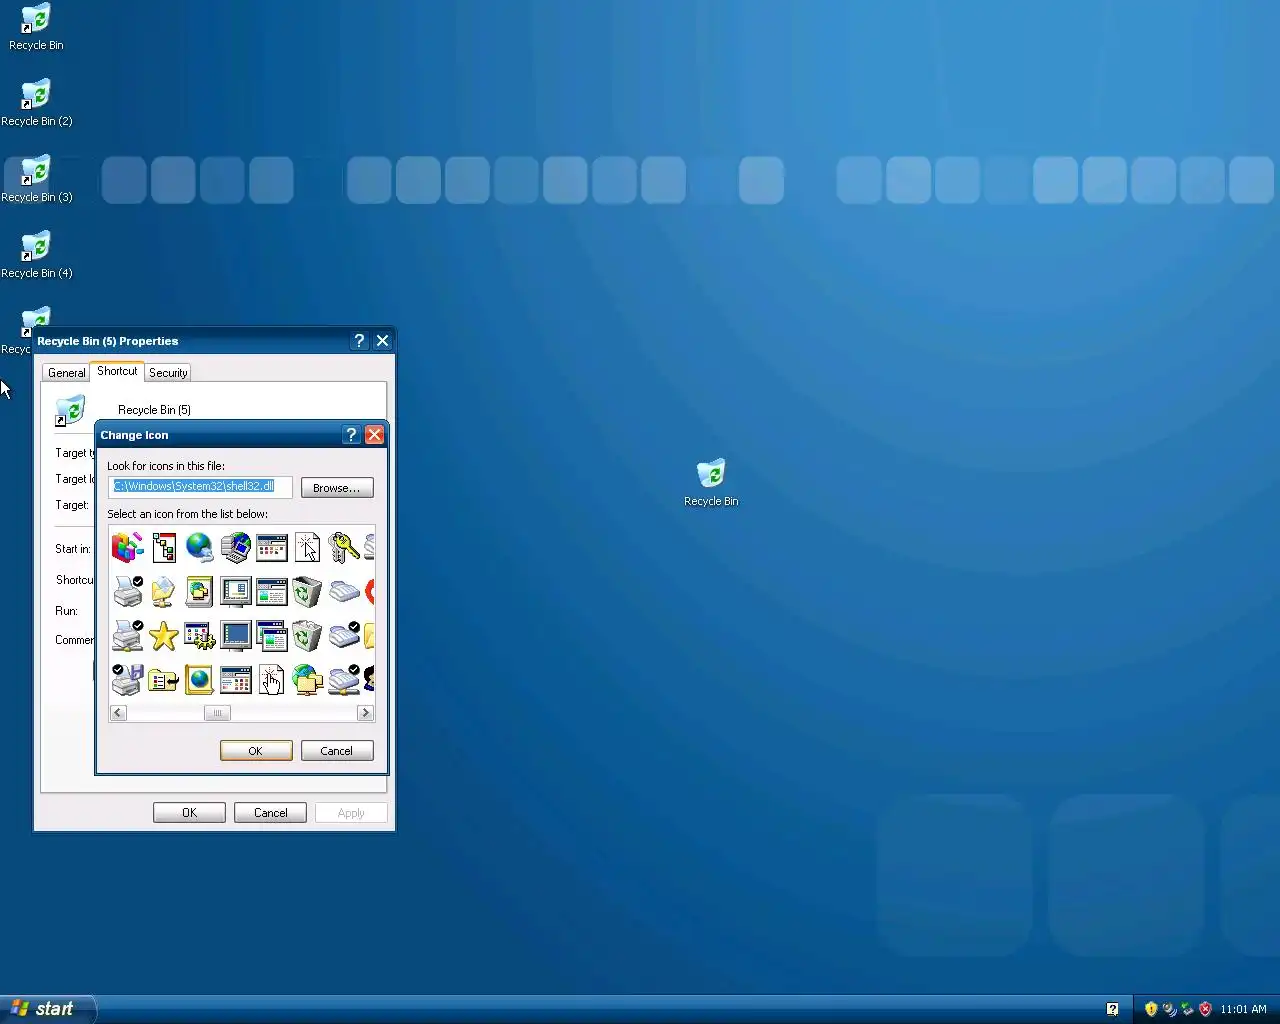Choose the framed globe picture icon, bottom row
Viewport: 1280px width, 1024px height.
point(199,680)
